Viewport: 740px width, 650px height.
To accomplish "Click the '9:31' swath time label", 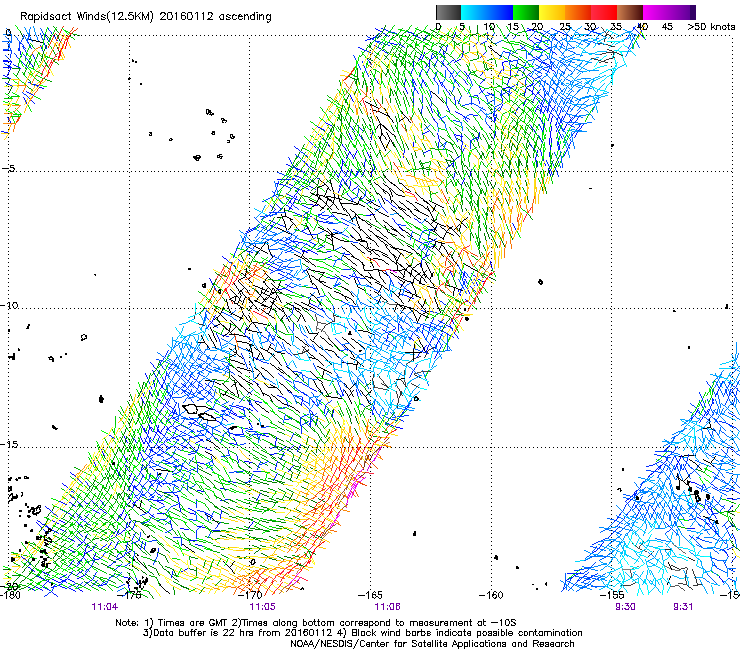I will [683, 607].
